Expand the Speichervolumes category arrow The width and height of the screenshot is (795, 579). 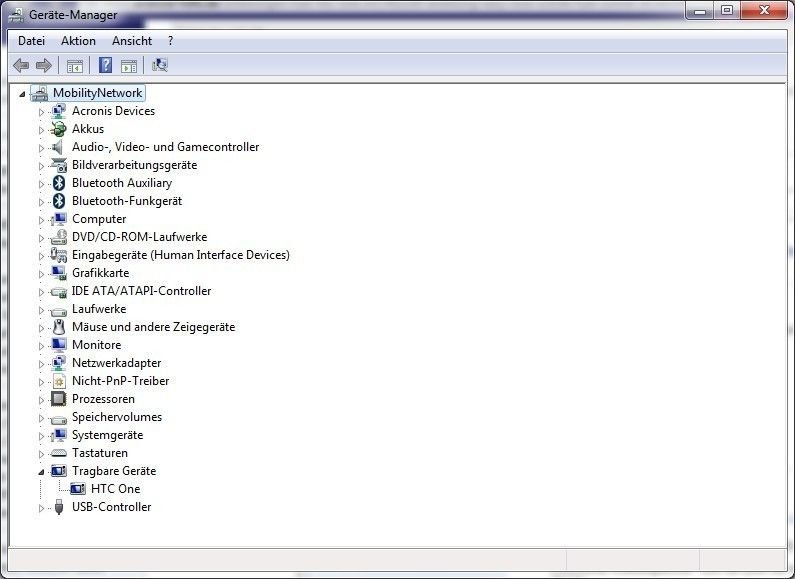(41, 418)
